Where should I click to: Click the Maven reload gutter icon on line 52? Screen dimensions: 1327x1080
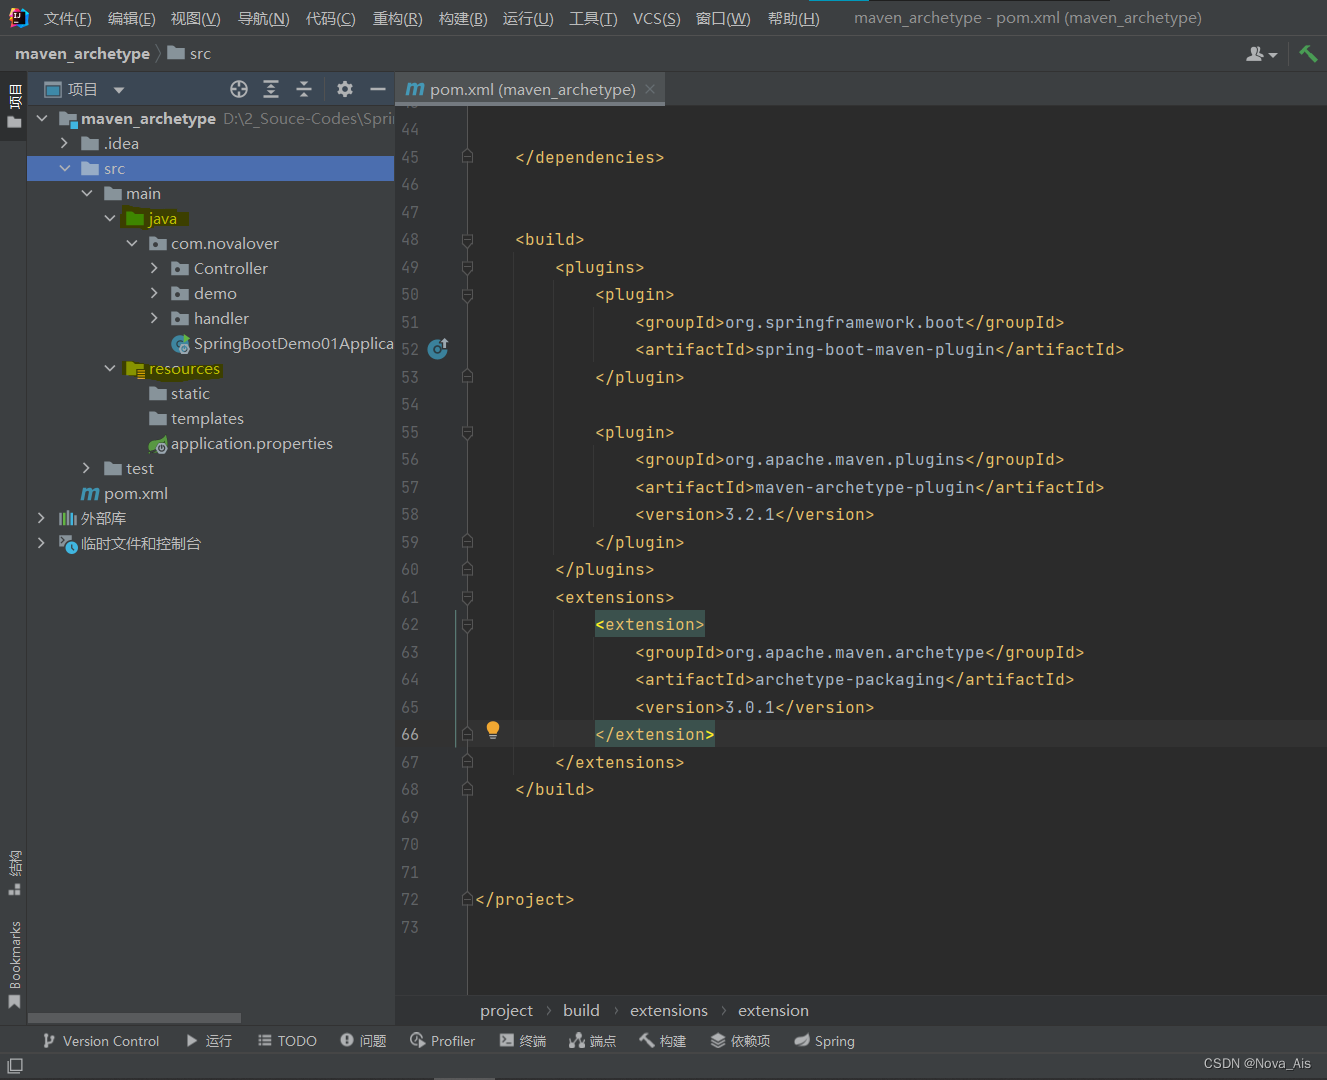(x=438, y=348)
